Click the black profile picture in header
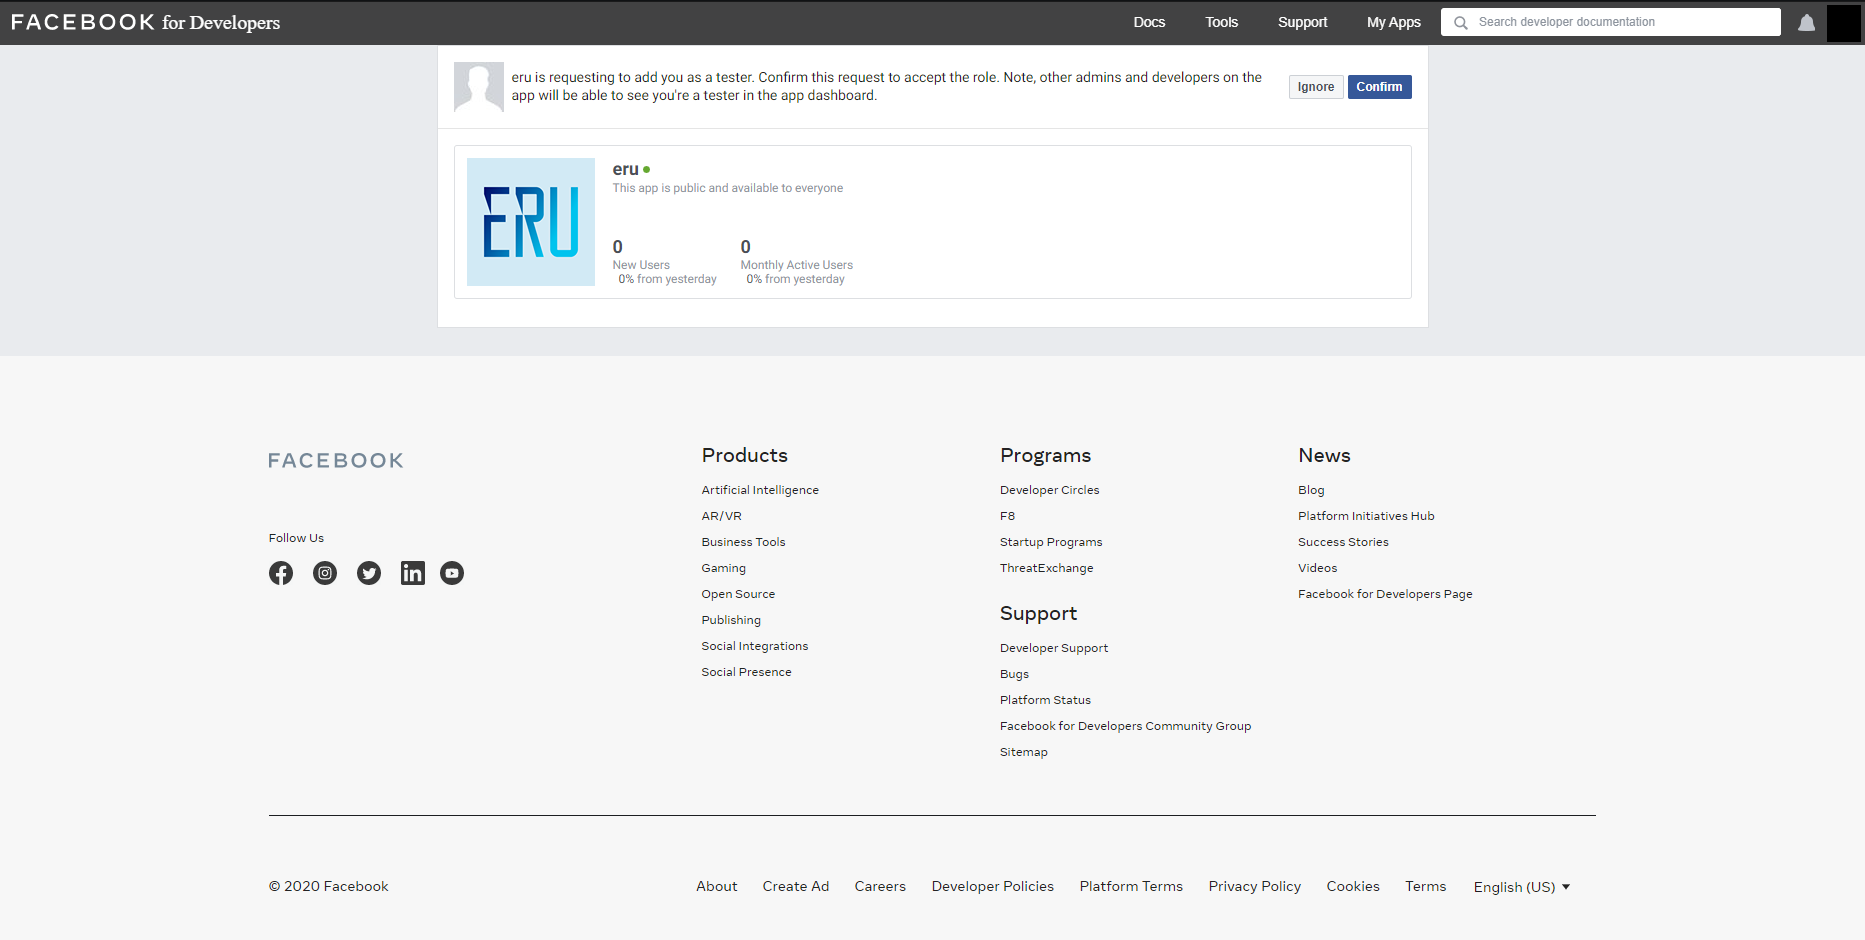 pos(1844,22)
